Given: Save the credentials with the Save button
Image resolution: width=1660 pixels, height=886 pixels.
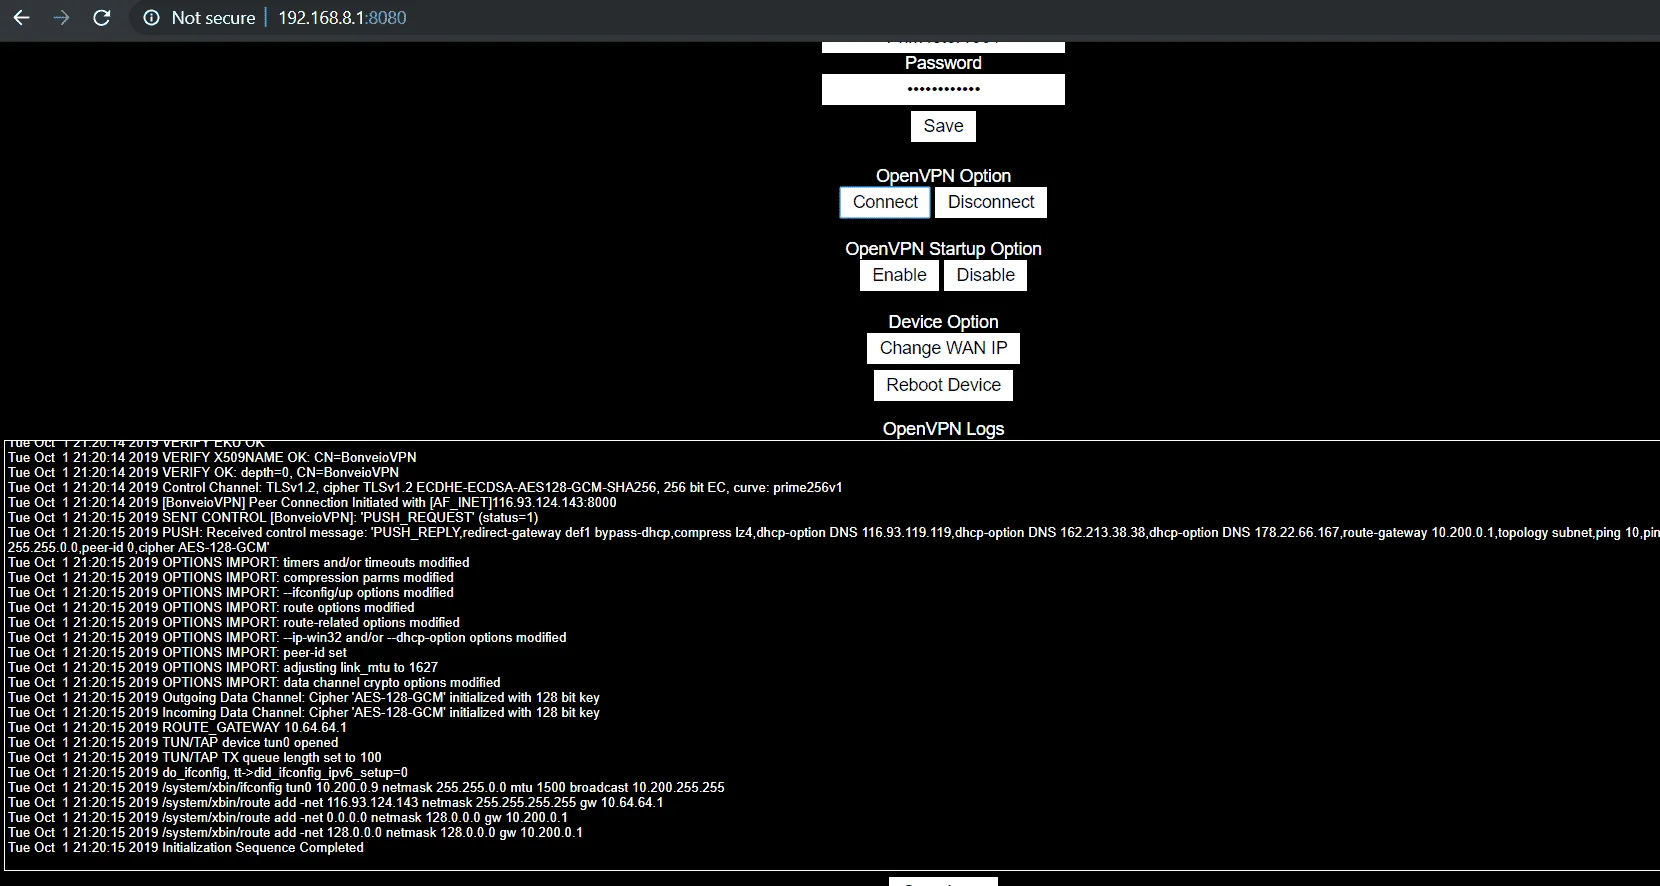Looking at the screenshot, I should pos(943,126).
